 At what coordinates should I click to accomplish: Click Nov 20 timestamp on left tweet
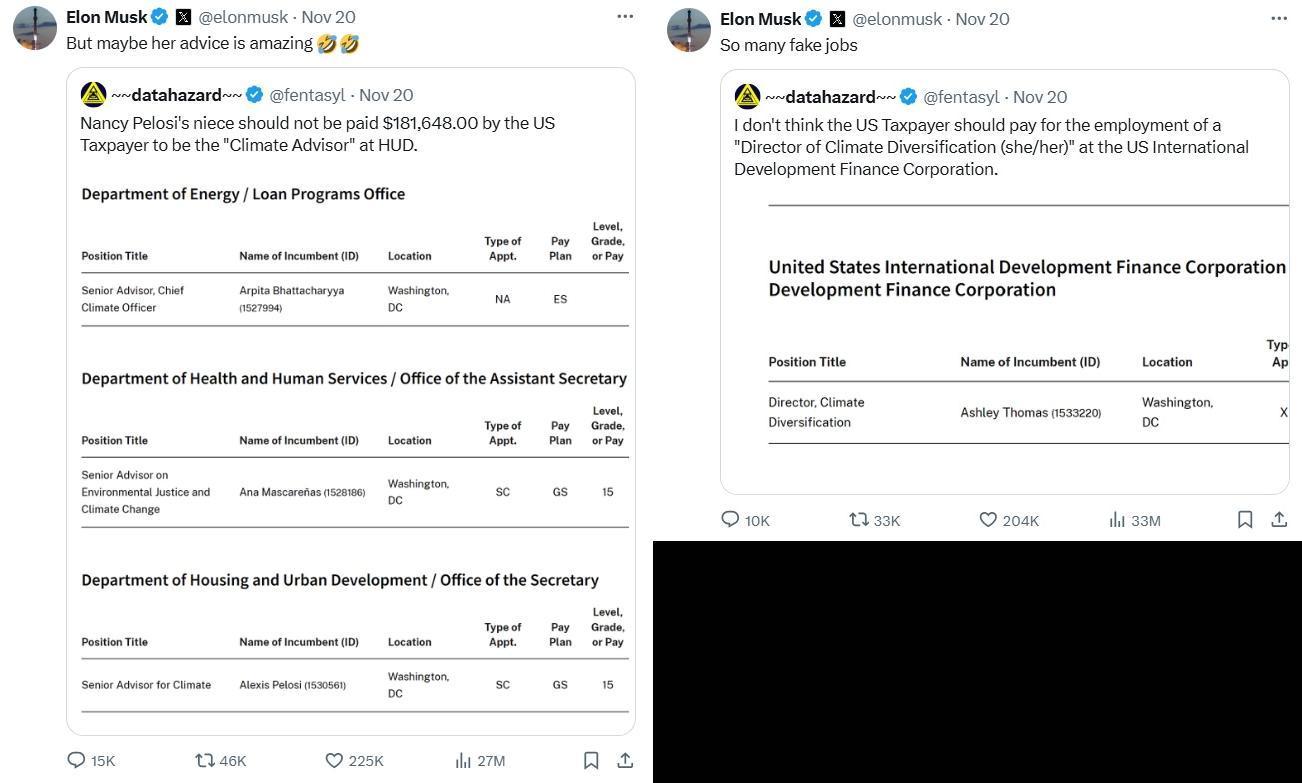click(x=328, y=17)
